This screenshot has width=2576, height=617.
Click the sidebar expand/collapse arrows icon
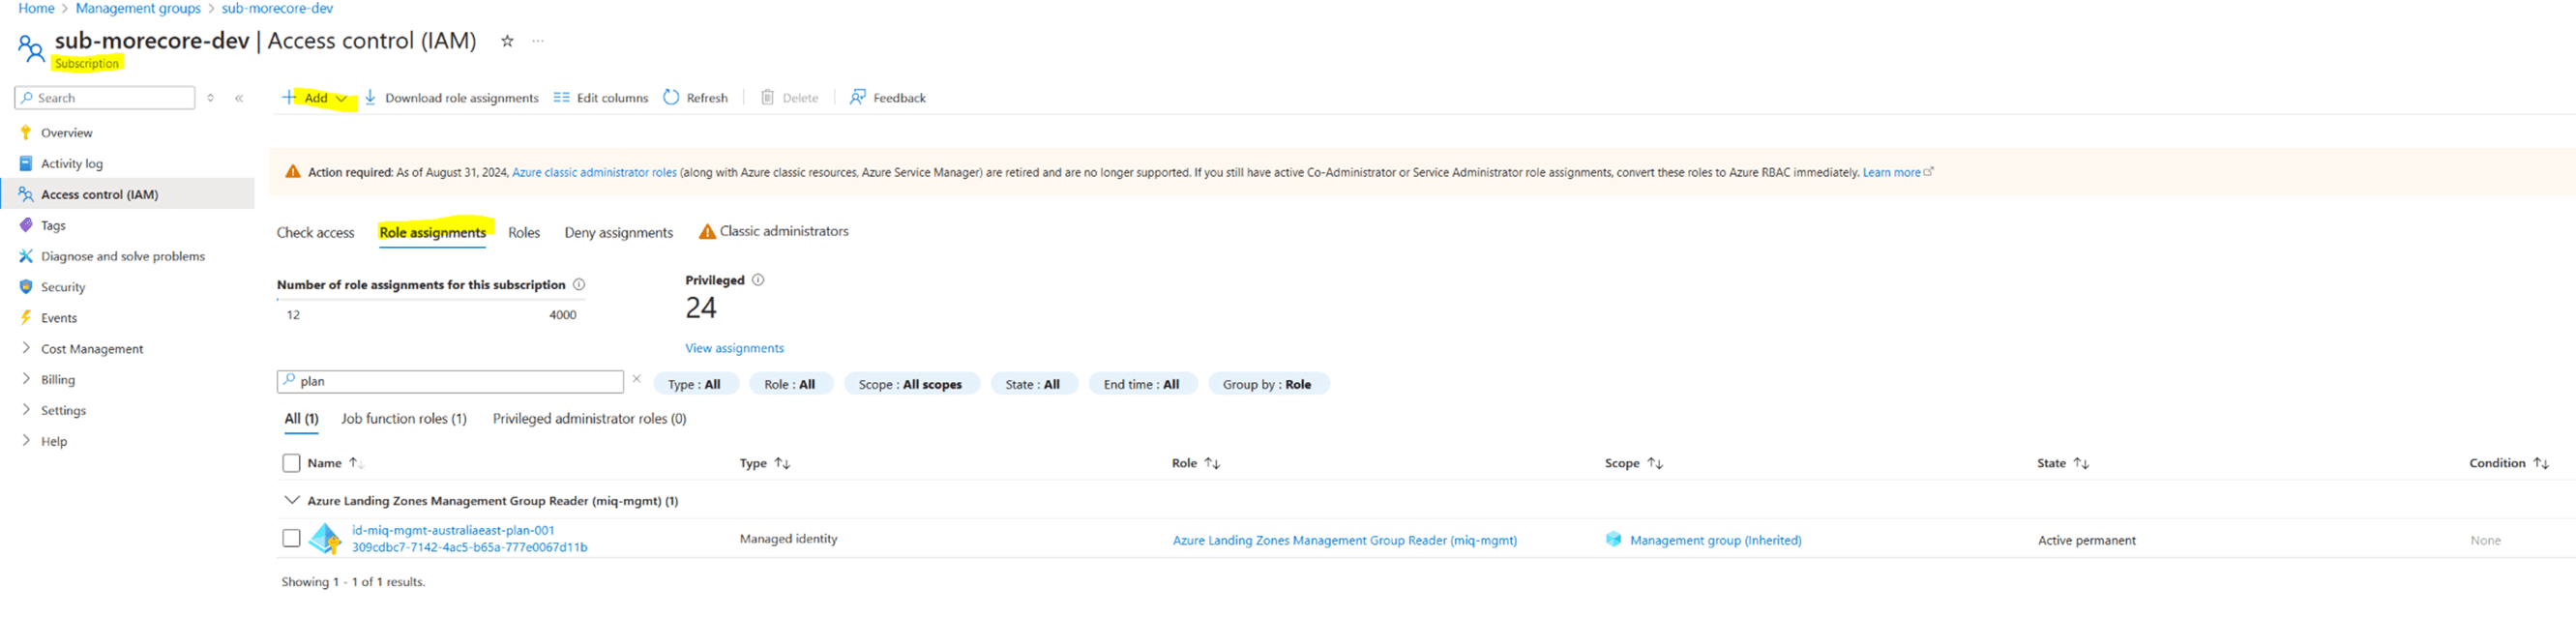(210, 98)
